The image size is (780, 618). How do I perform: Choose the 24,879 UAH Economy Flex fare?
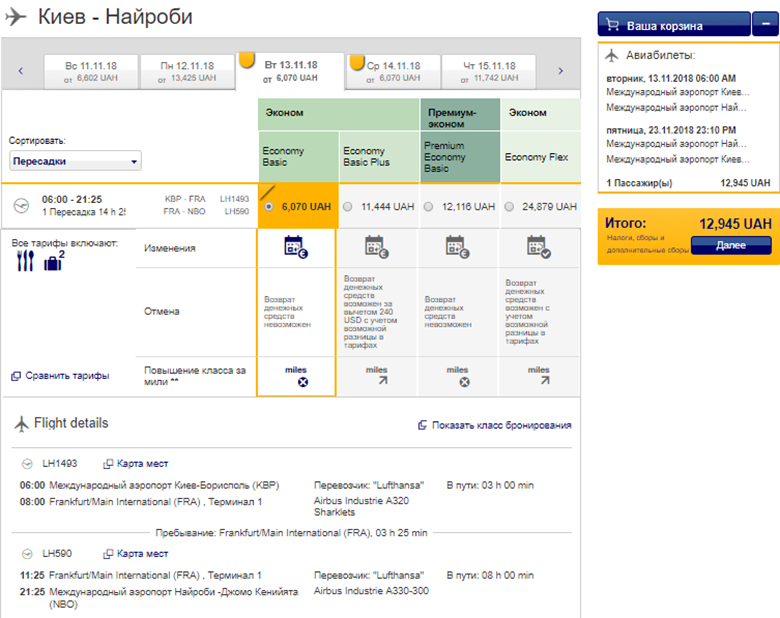(512, 207)
